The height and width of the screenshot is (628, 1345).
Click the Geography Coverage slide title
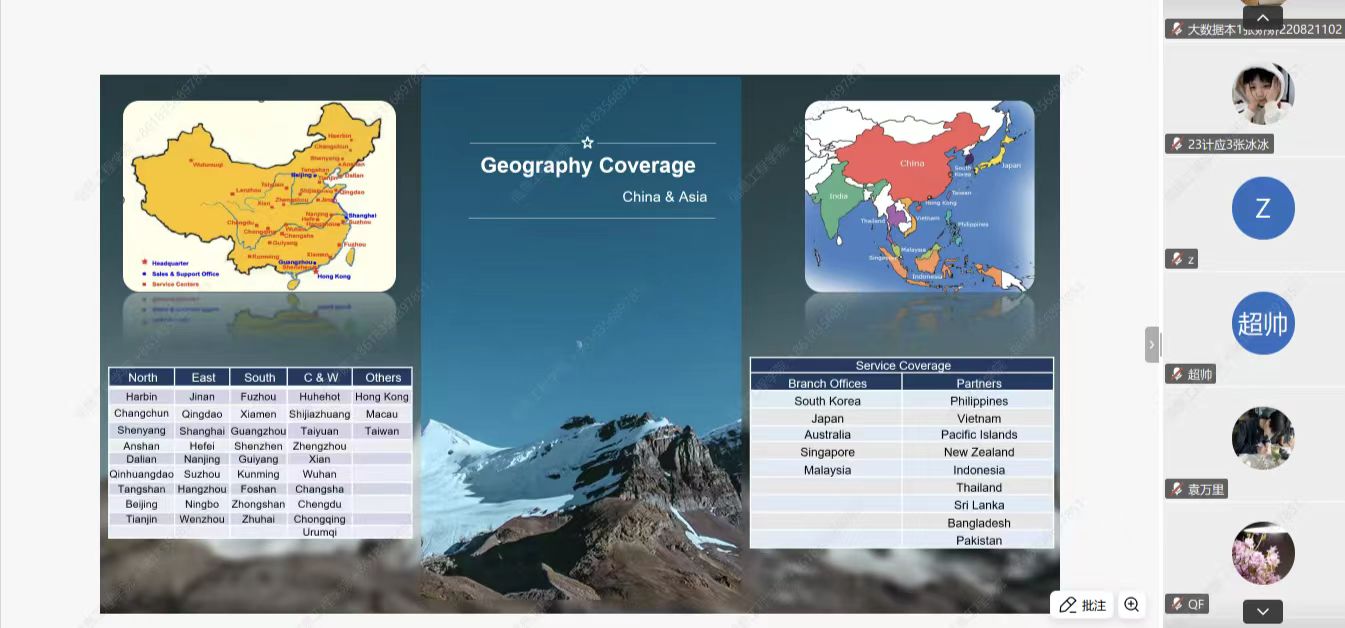[587, 166]
